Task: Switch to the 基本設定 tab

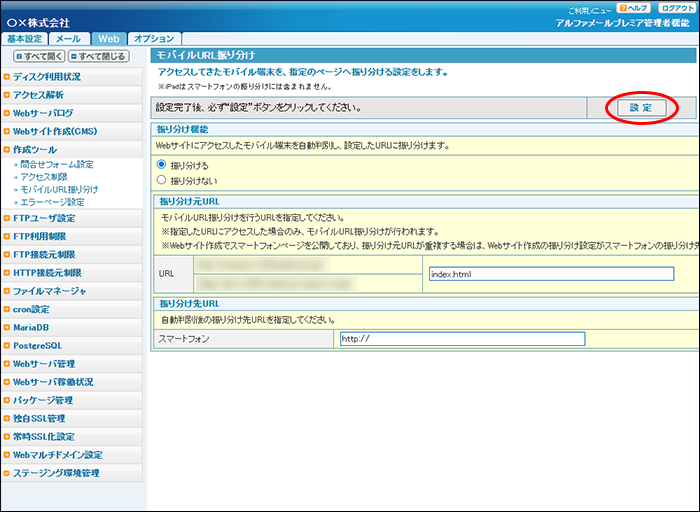Action: tap(25, 38)
